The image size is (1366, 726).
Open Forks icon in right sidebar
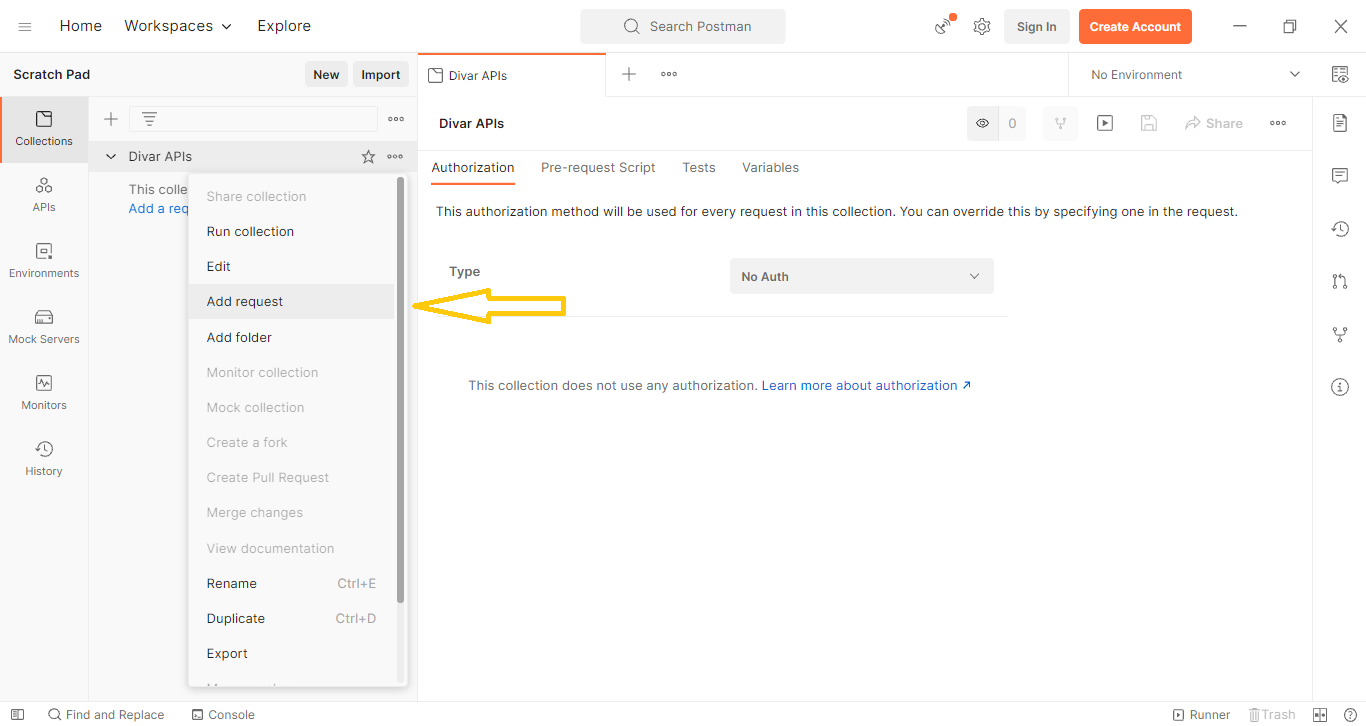(x=1340, y=334)
